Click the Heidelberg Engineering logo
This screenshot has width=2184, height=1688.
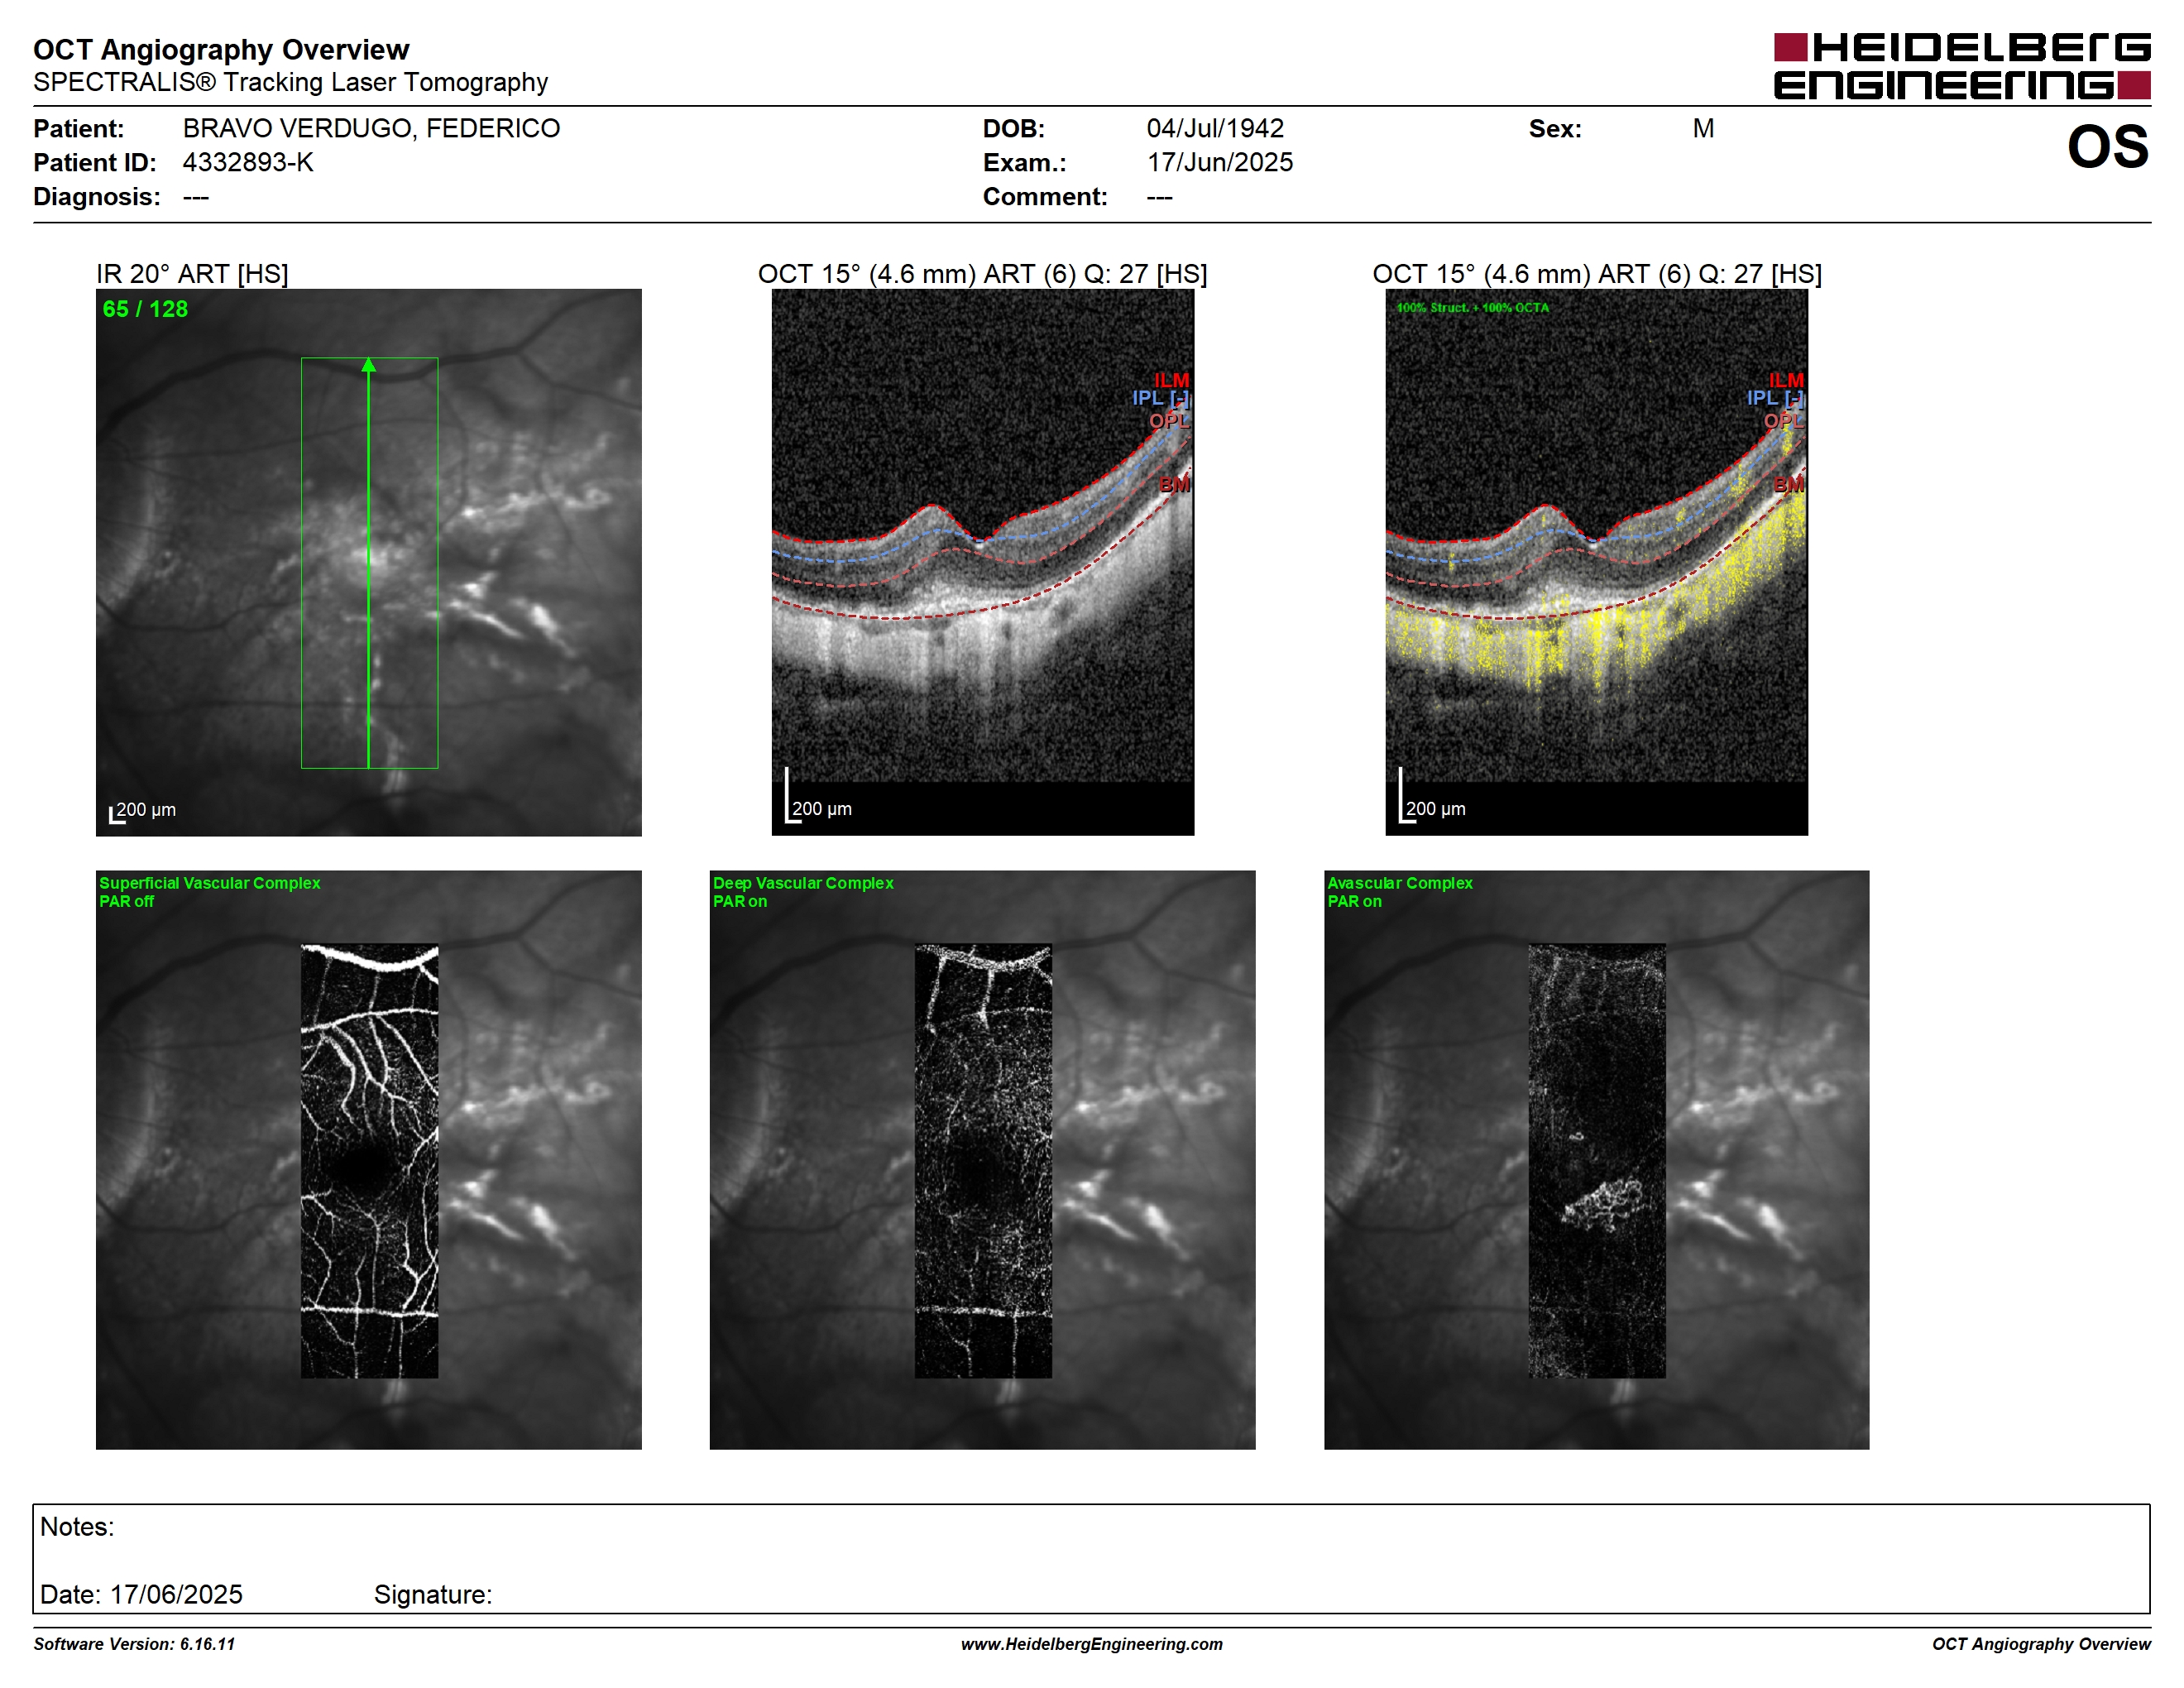(1961, 66)
